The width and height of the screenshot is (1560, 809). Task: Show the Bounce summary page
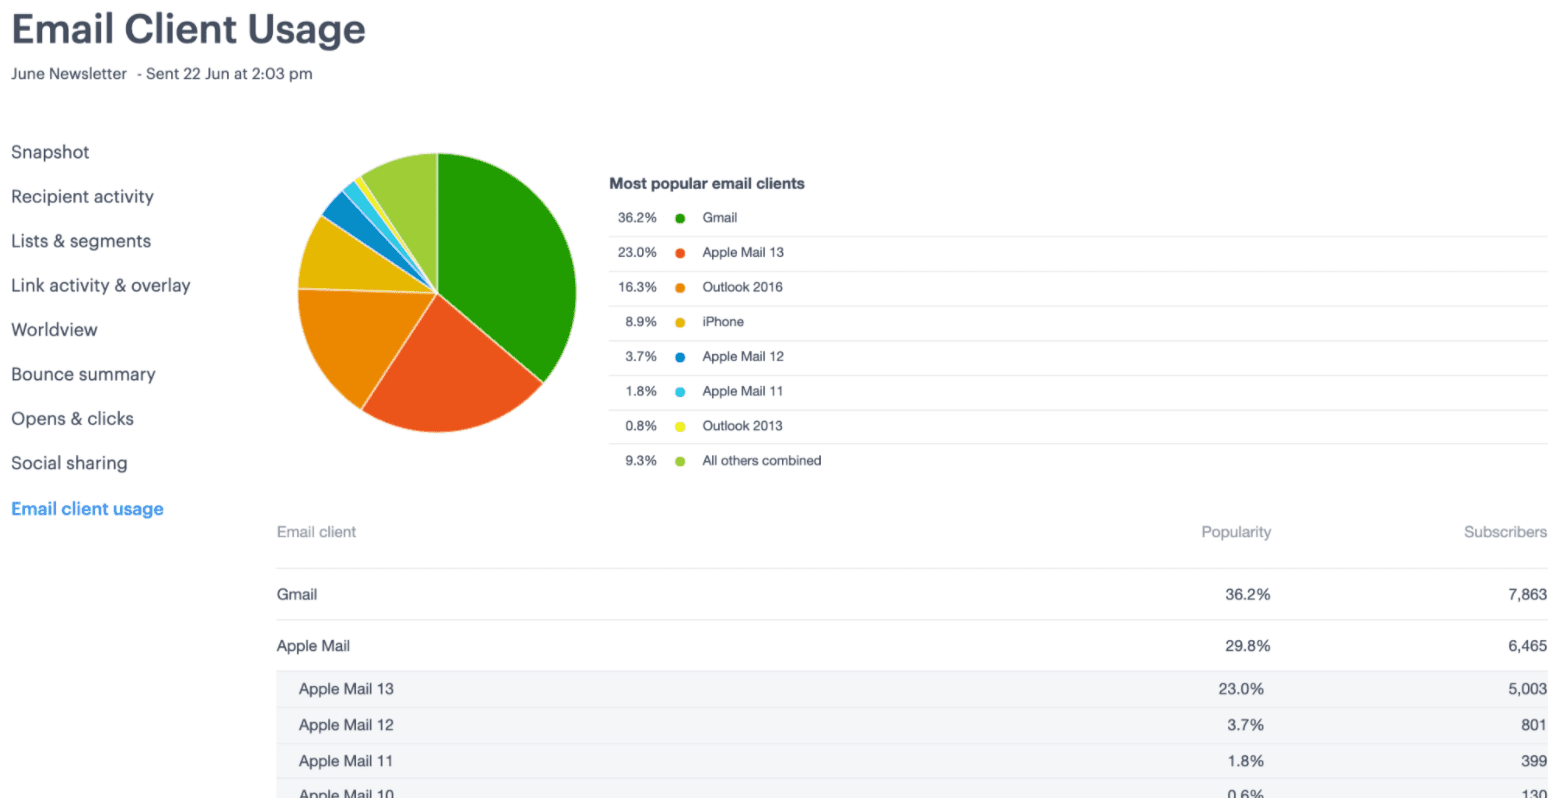tap(83, 375)
